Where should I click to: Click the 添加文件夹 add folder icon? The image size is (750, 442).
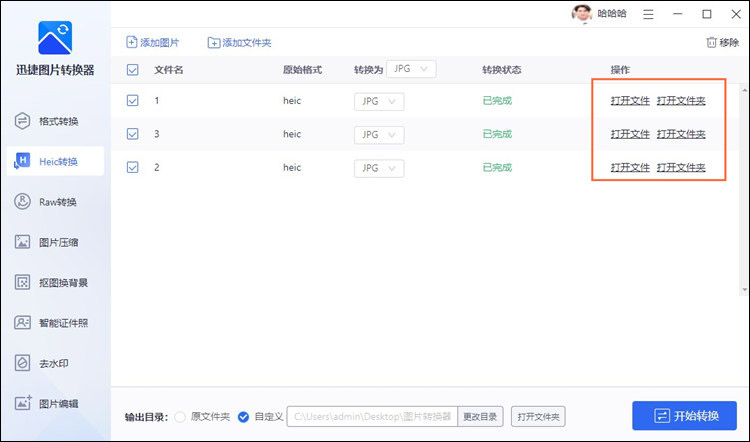[213, 43]
